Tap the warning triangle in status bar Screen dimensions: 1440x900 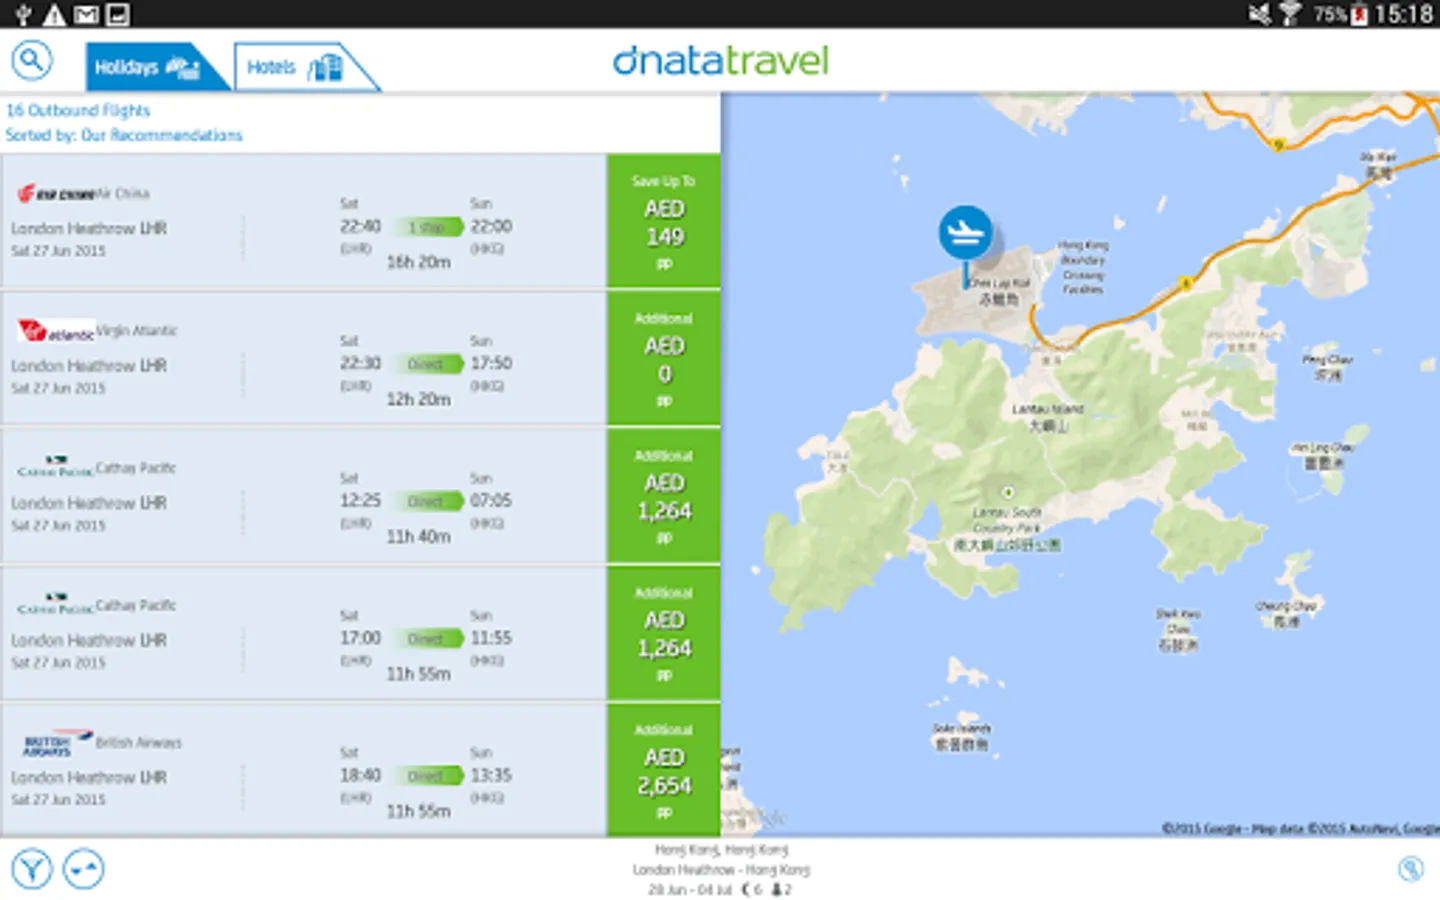54,14
